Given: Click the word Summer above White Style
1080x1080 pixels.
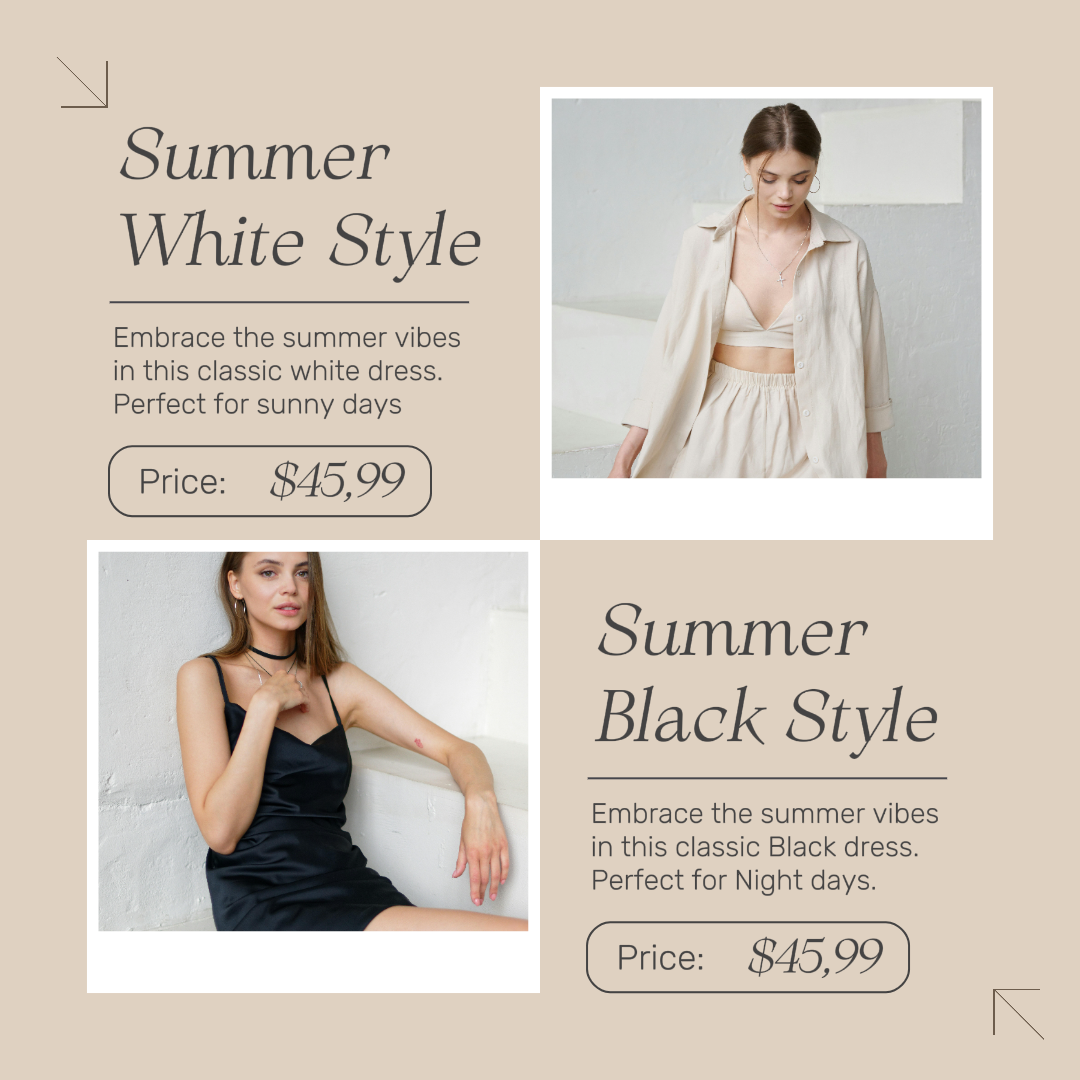Looking at the screenshot, I should click(x=254, y=154).
